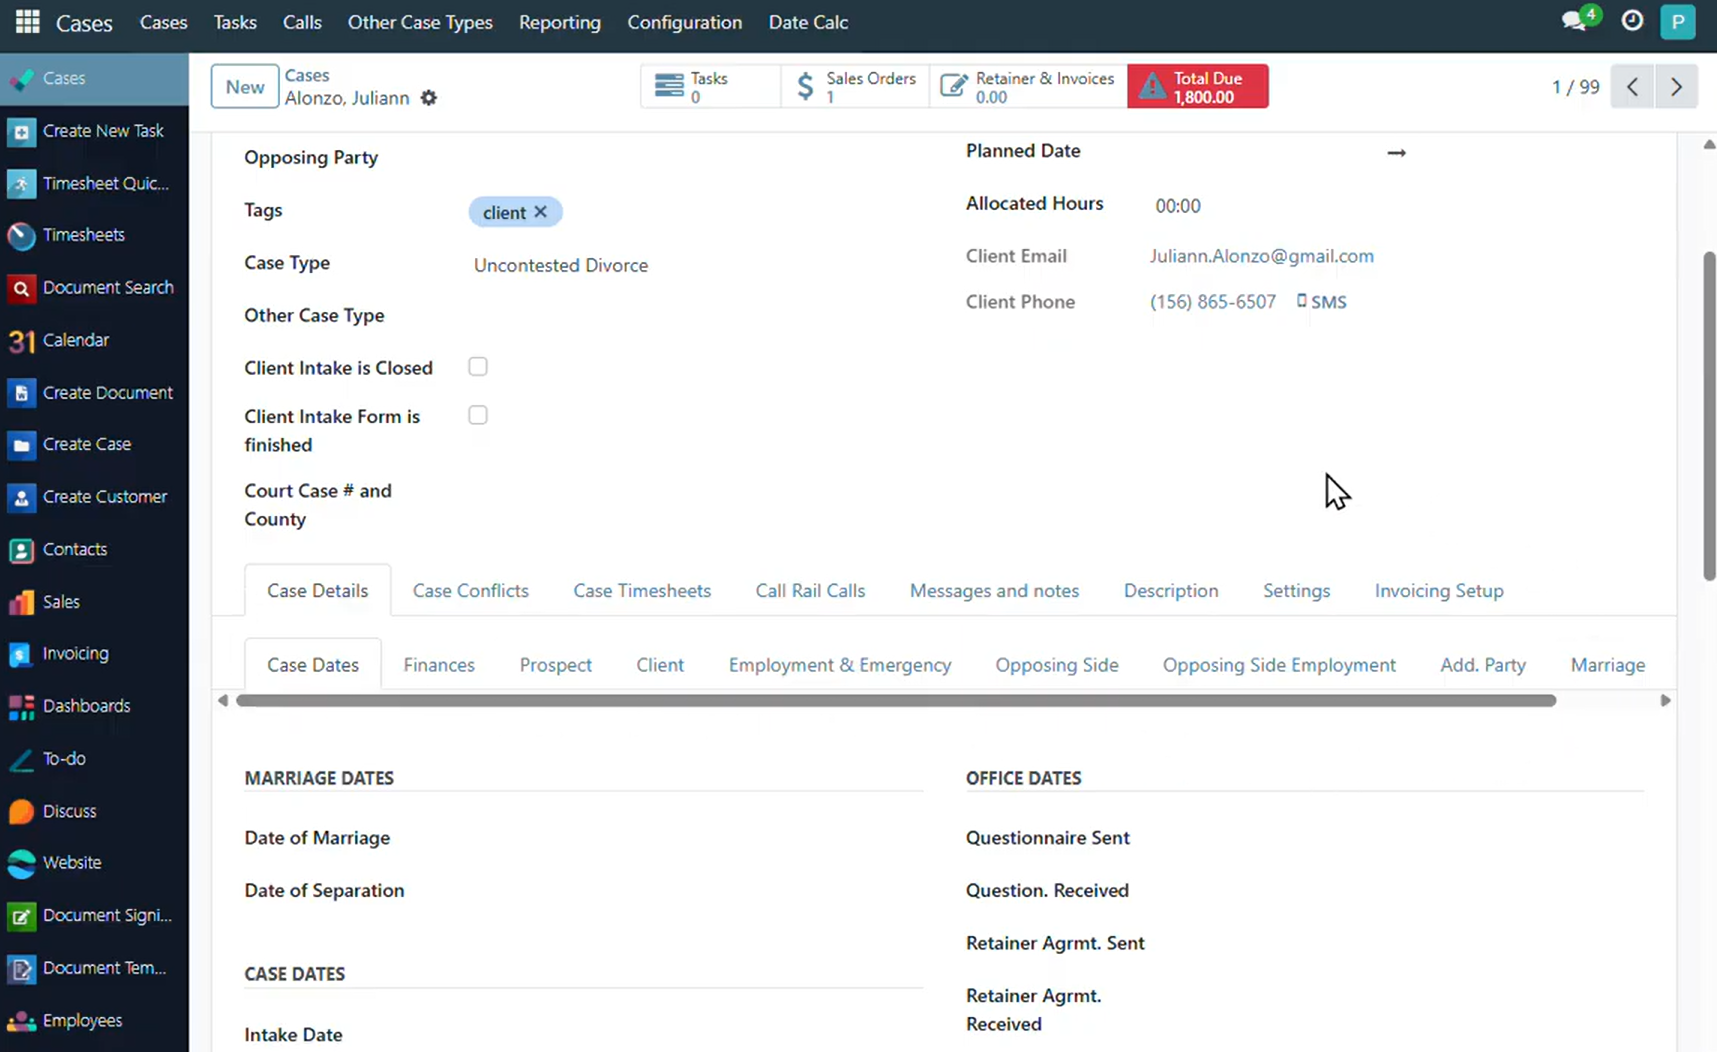Click the New button to create a case
Screen dimensions: 1717x1052
click(x=244, y=86)
